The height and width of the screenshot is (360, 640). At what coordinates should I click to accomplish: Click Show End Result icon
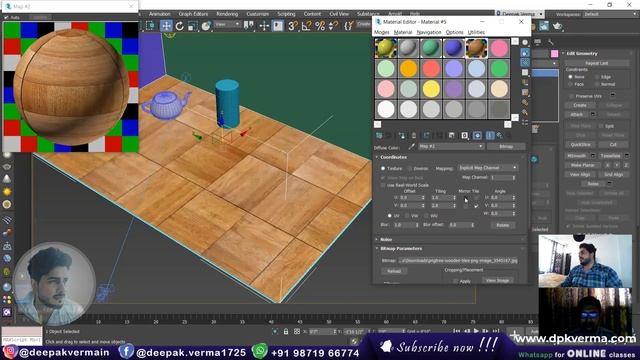(490, 136)
